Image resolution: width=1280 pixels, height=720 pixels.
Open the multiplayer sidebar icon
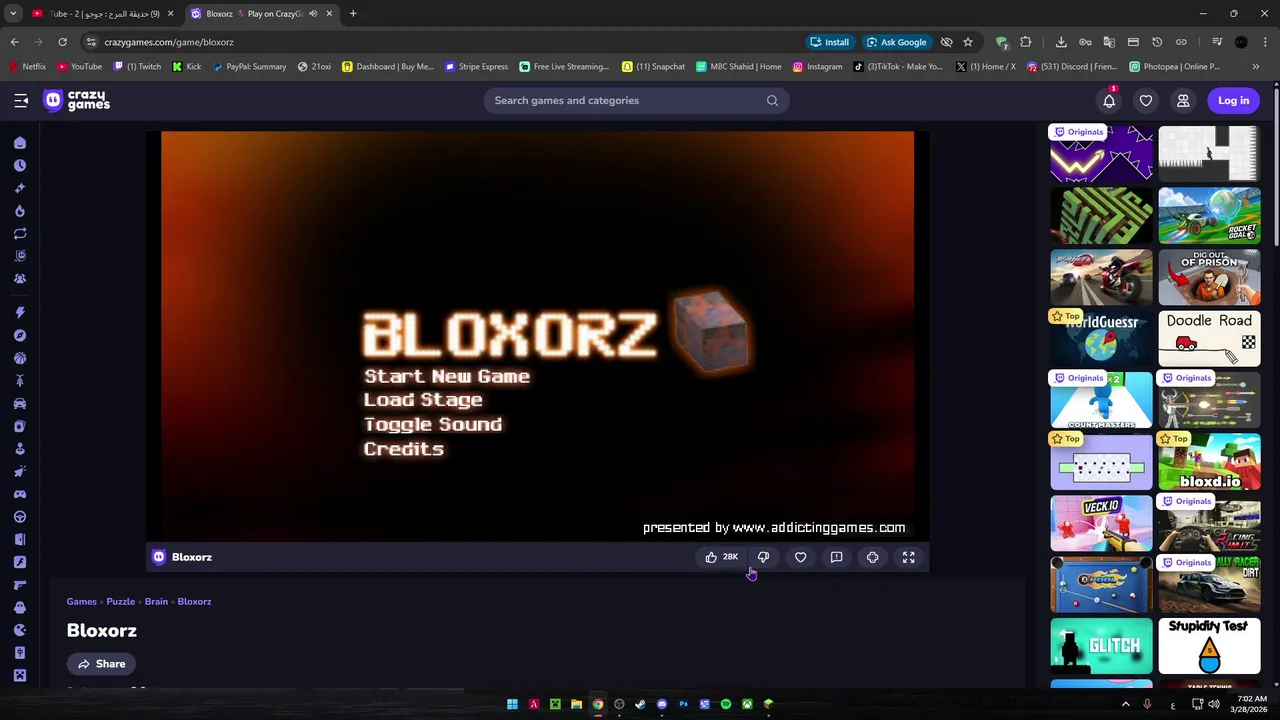(x=20, y=278)
